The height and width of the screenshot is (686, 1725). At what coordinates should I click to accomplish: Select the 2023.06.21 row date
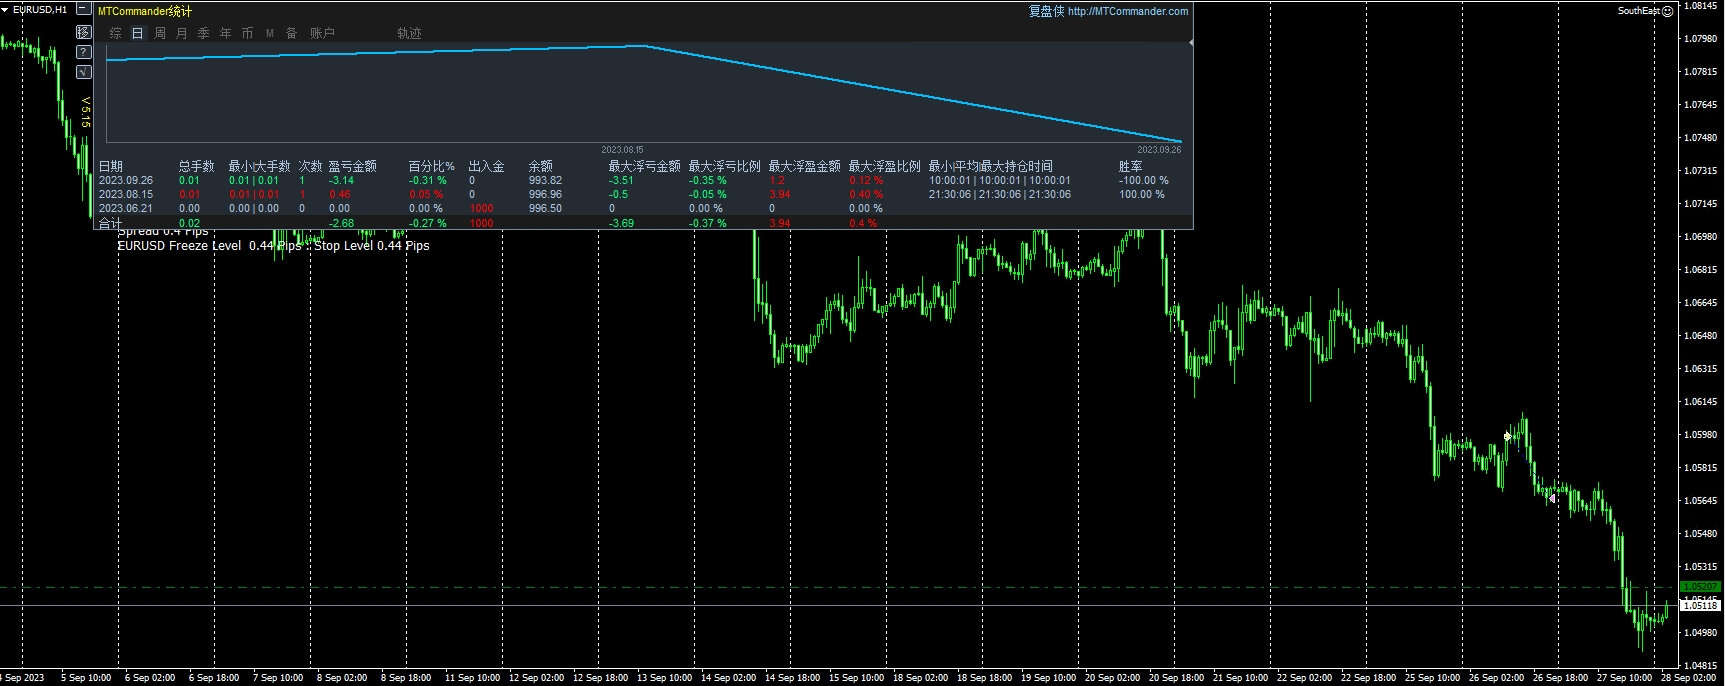tap(126, 209)
